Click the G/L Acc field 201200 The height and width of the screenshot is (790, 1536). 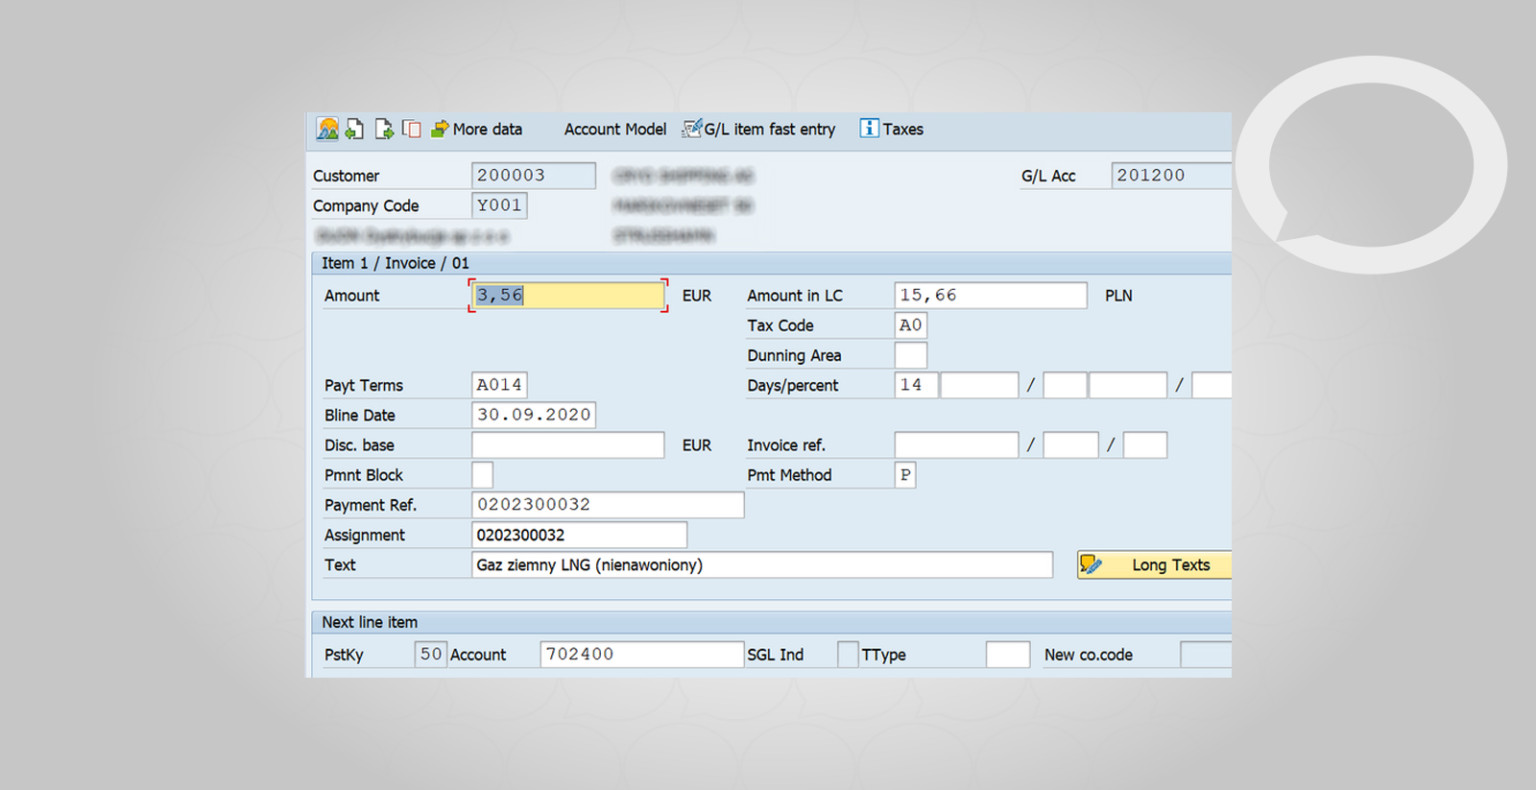point(1171,175)
